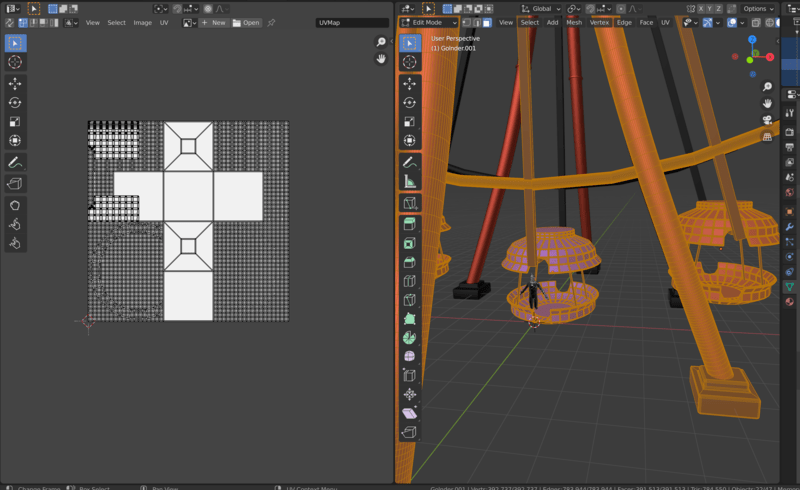Choose the UV Grab sculpt tool

[x=15, y=205]
